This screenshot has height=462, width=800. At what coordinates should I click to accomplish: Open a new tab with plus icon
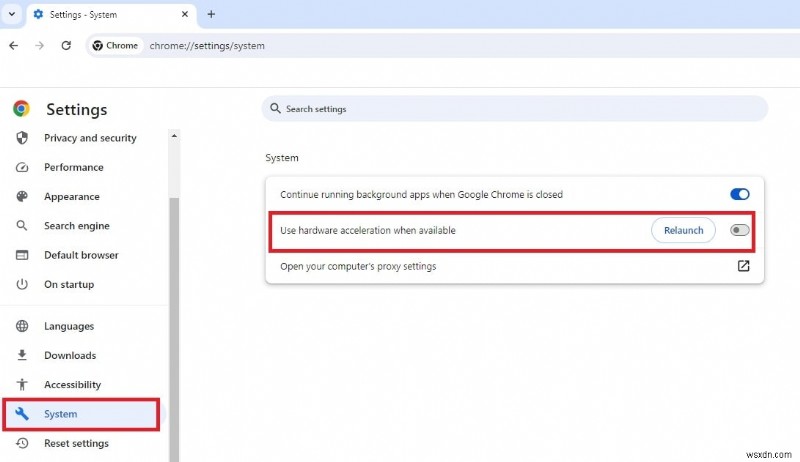tap(211, 14)
